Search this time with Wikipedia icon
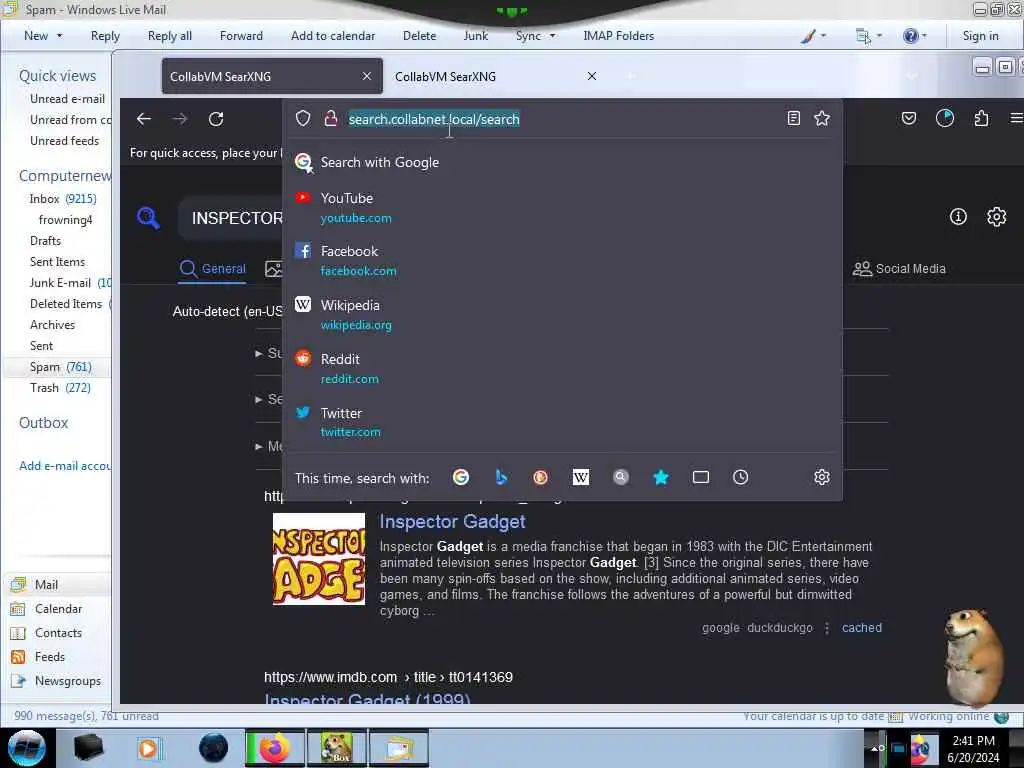 pyautogui.click(x=581, y=477)
